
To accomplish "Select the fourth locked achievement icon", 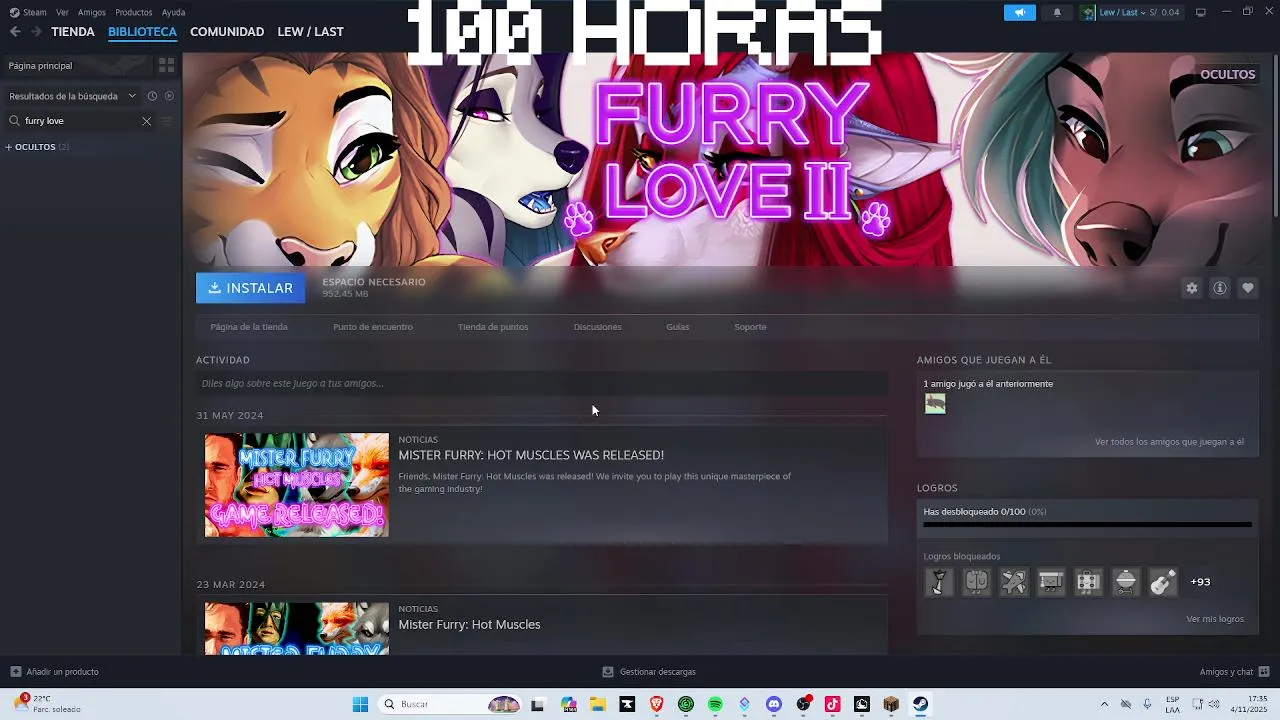I will point(1051,582).
